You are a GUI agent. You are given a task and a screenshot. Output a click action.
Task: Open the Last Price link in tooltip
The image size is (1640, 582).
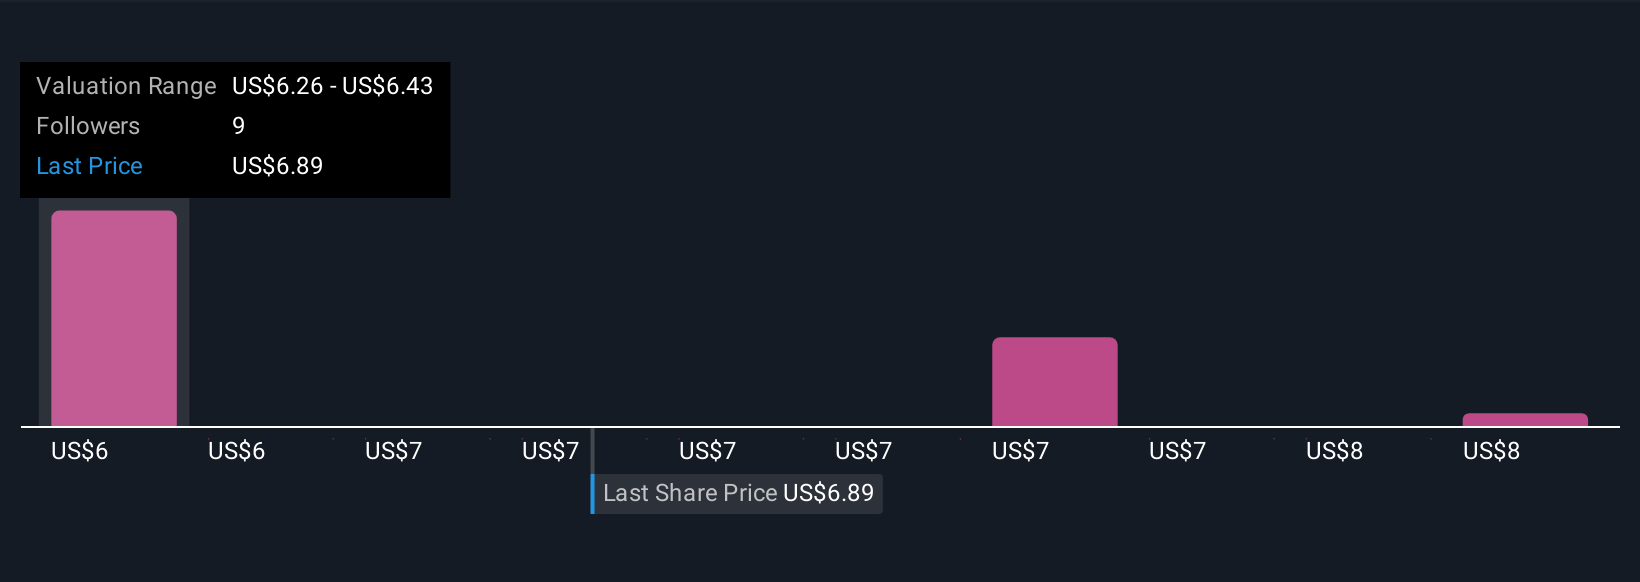pos(89,166)
